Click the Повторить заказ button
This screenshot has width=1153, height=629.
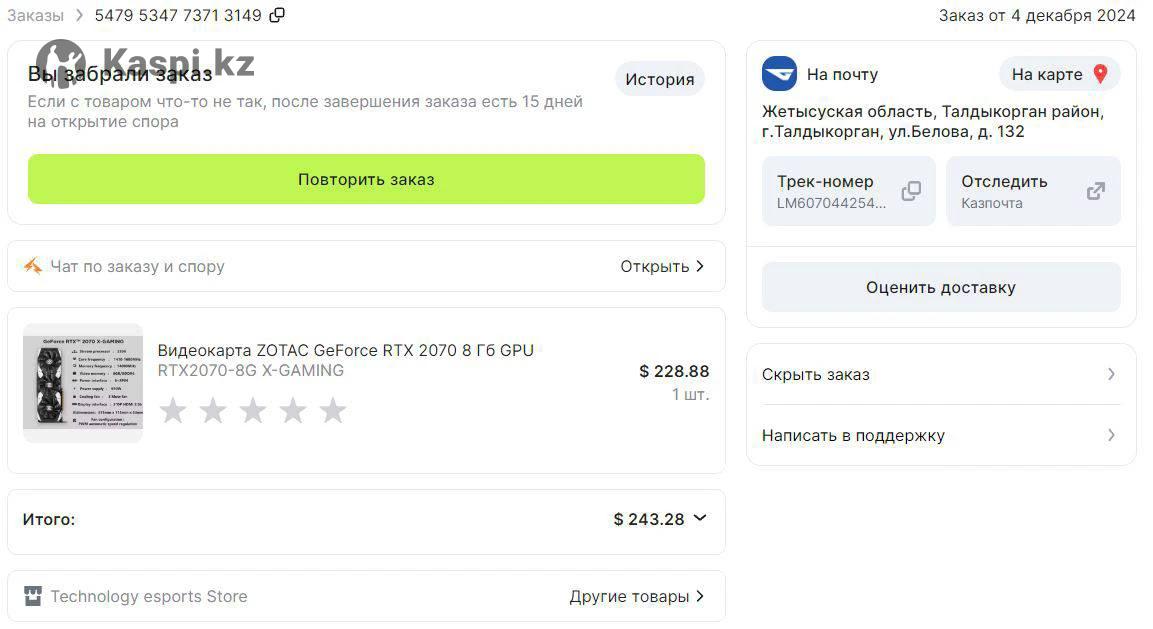366,179
